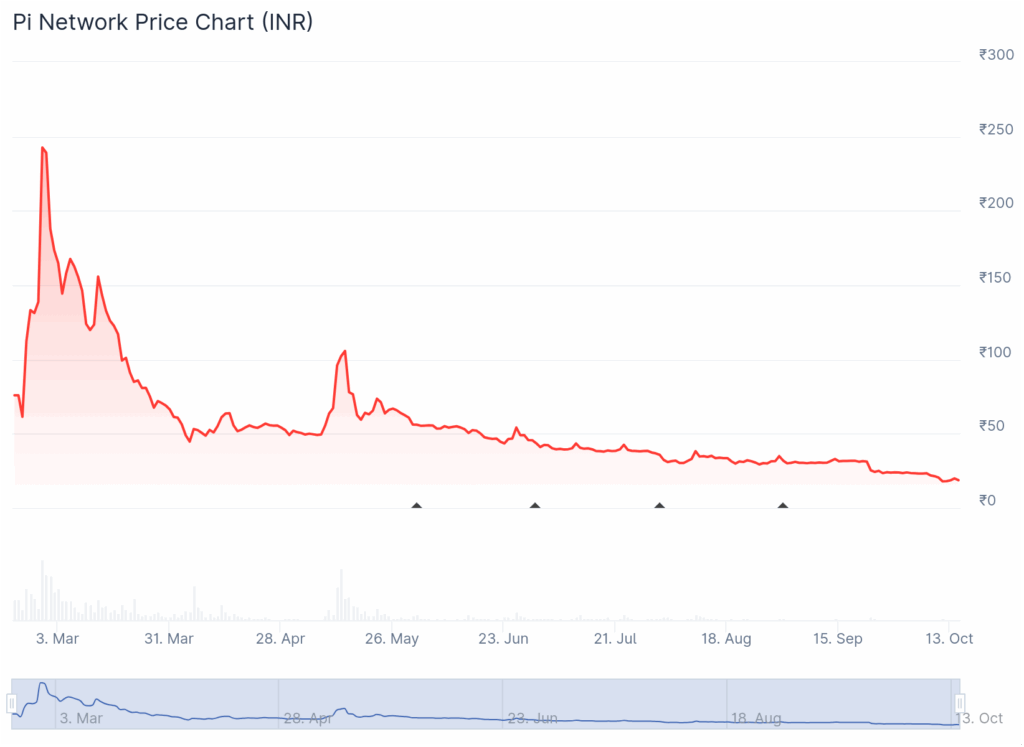The image size is (1024, 747).
Task: Click the highest price peak on the chart
Action: (43, 148)
